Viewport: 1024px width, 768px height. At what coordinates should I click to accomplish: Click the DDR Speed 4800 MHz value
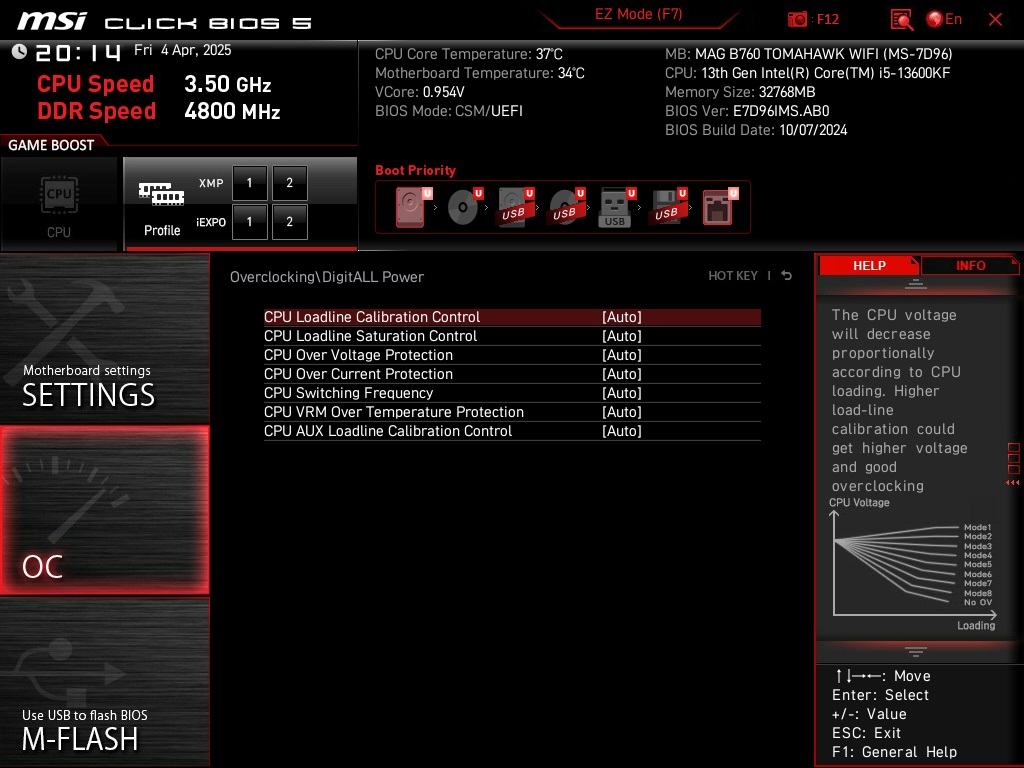point(232,111)
